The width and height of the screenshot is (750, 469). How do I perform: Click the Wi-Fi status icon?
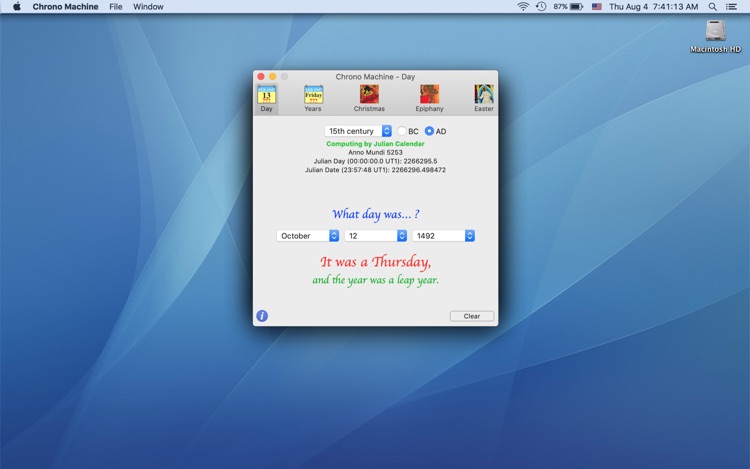coord(523,7)
